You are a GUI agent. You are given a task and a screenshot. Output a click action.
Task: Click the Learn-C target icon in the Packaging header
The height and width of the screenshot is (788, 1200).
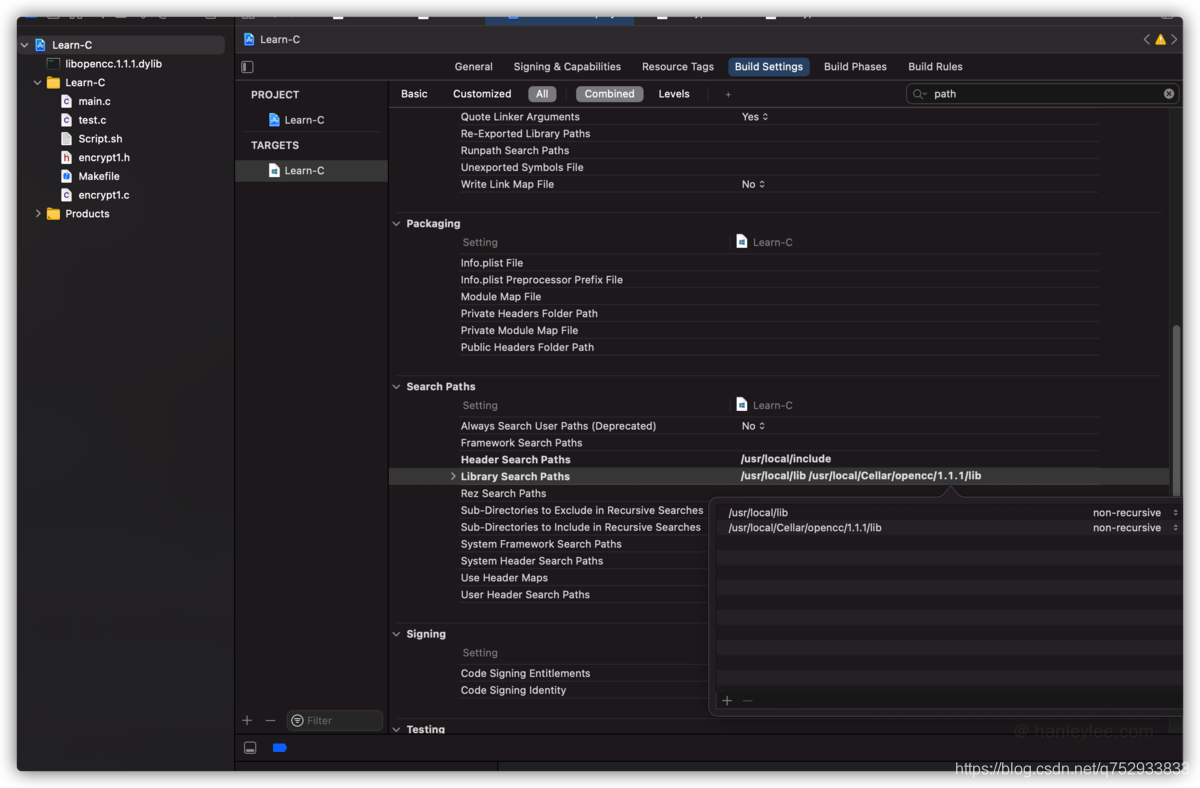point(741,242)
